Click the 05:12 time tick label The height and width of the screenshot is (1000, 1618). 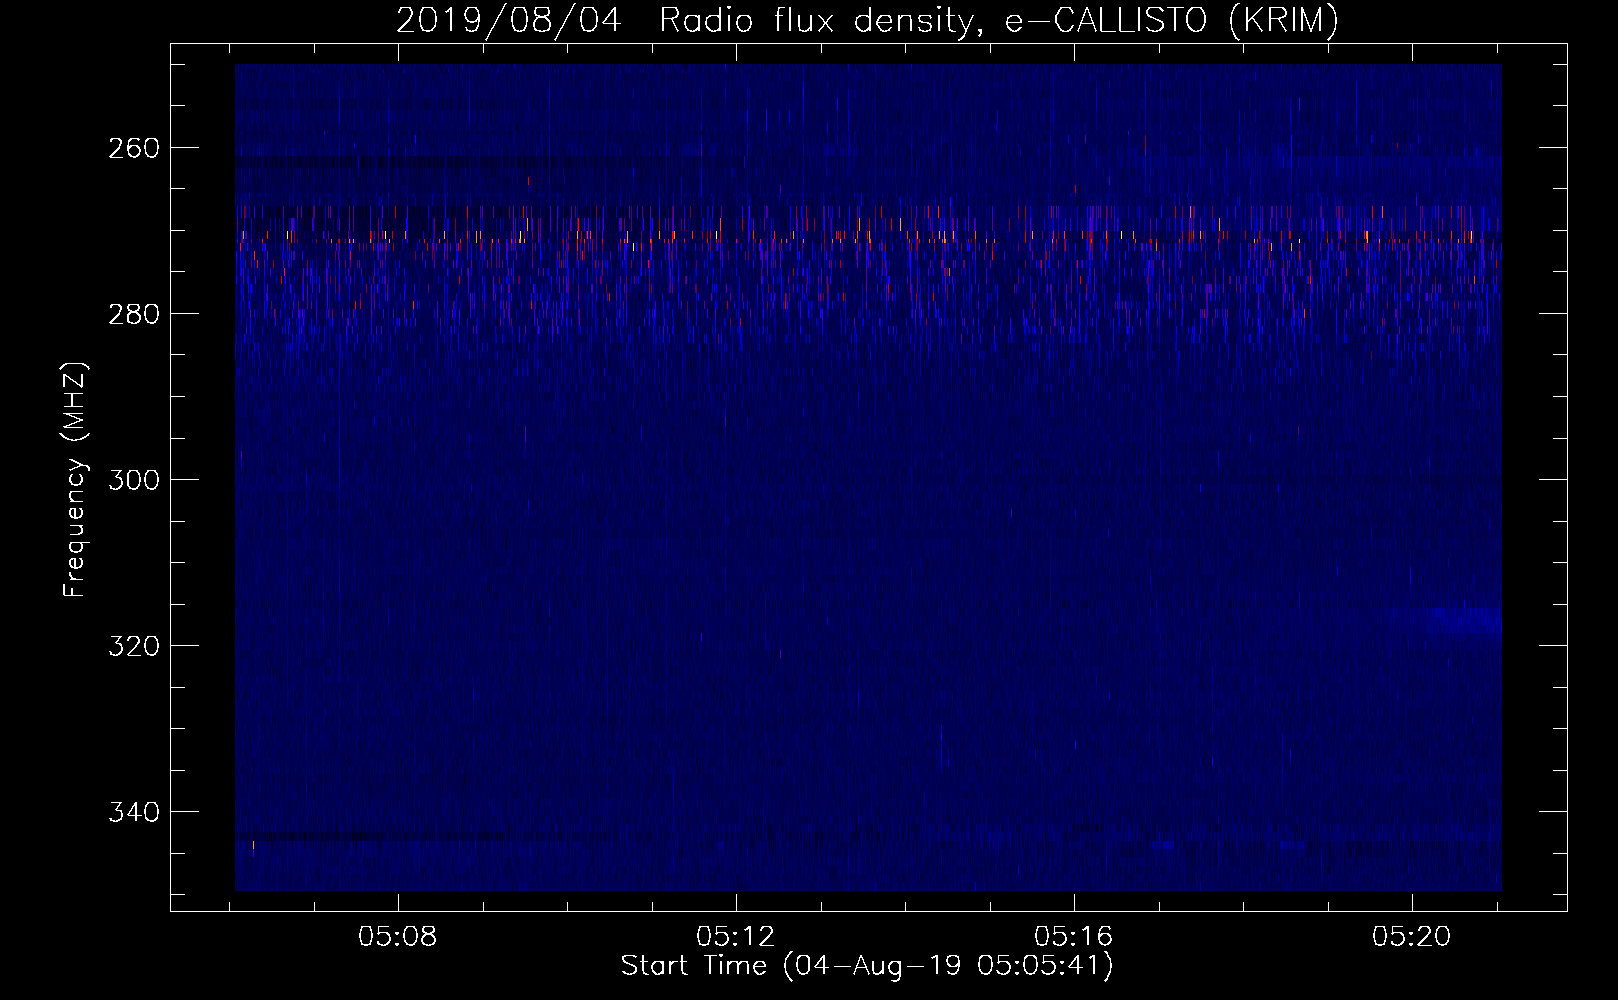(x=736, y=937)
